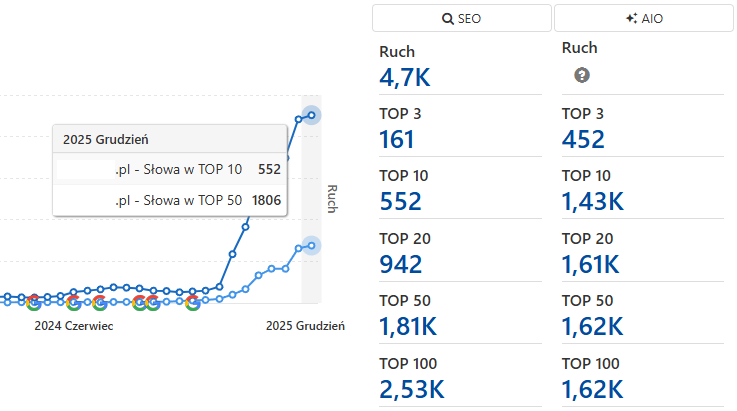The image size is (737, 411).
Task: Click the leftmost Google update icon on chart
Action: tap(33, 302)
